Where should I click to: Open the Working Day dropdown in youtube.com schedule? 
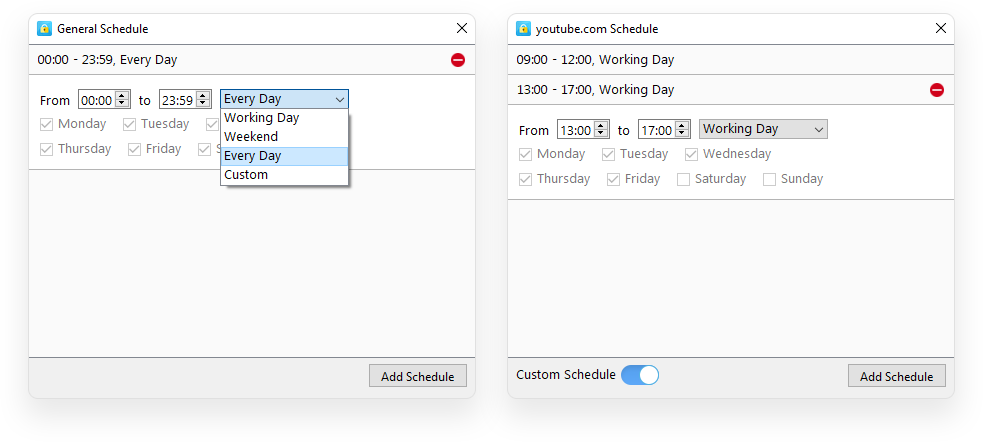click(x=764, y=129)
